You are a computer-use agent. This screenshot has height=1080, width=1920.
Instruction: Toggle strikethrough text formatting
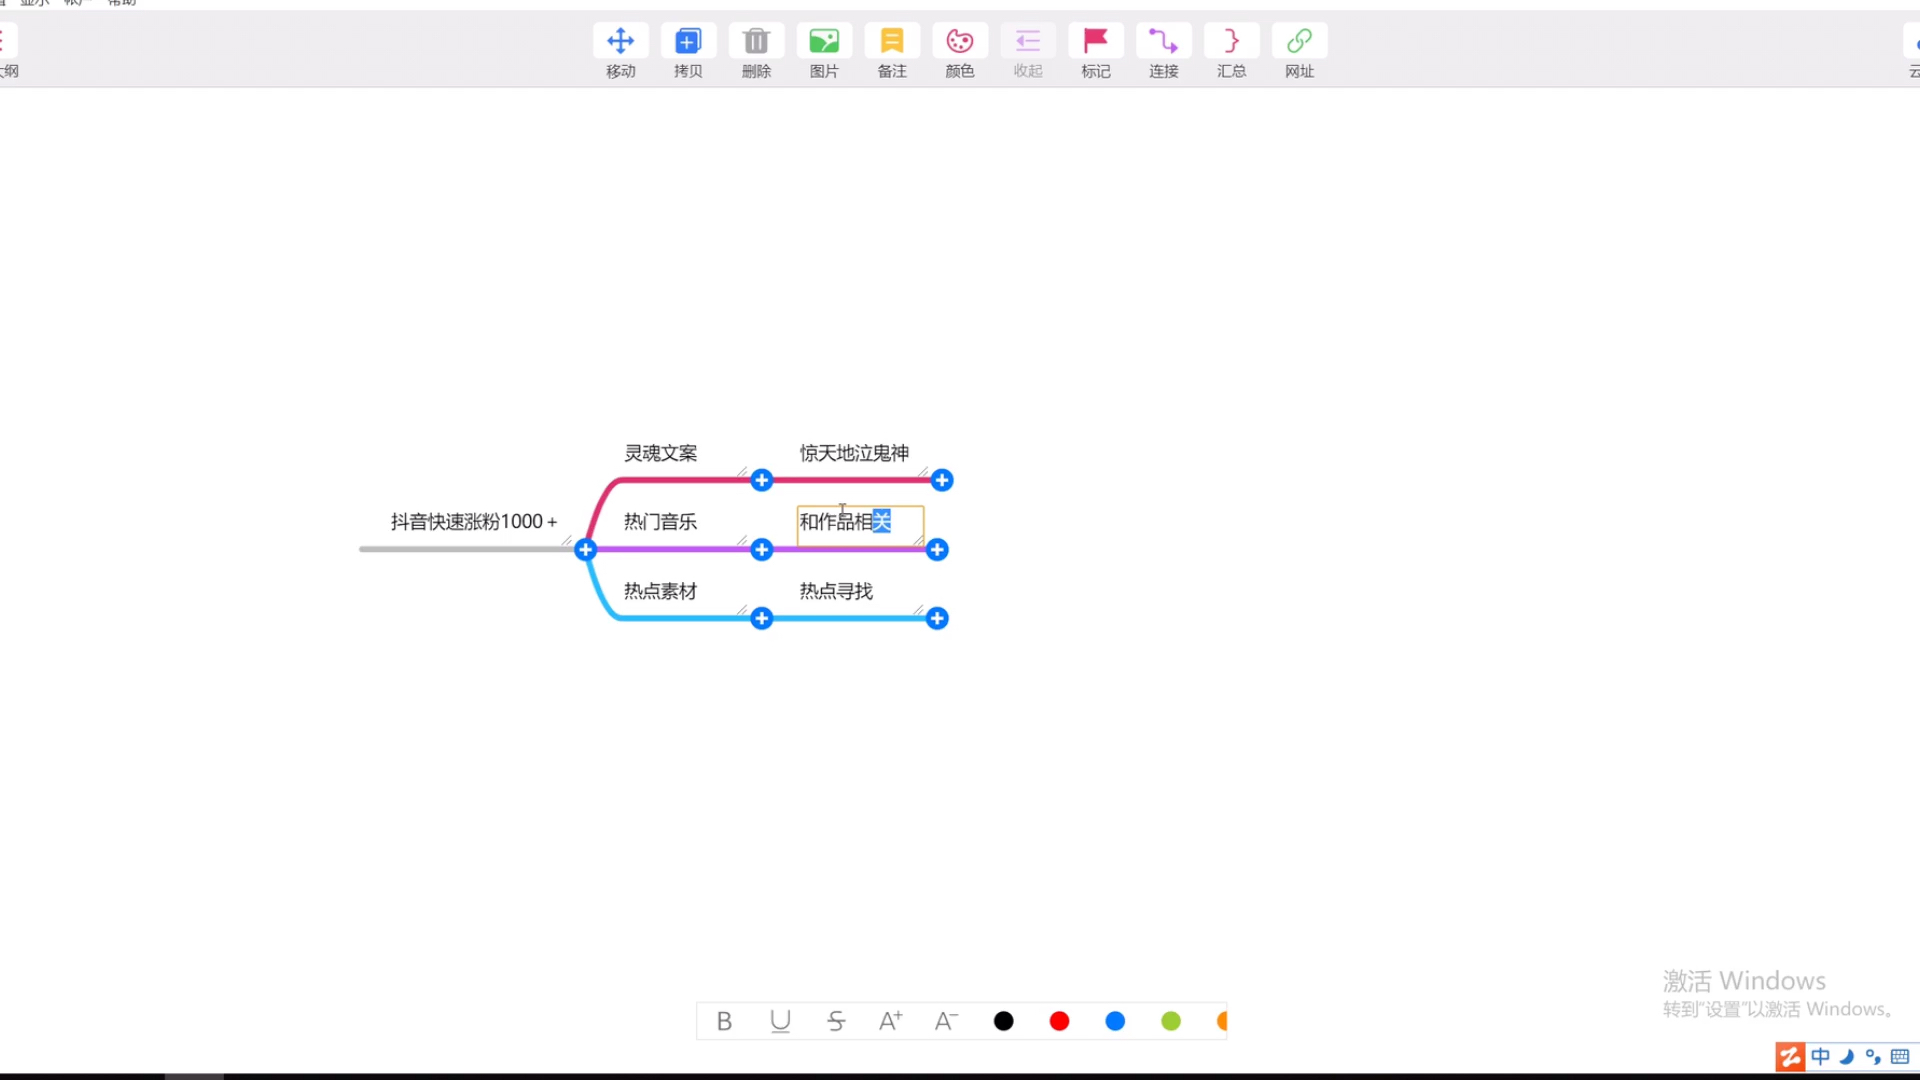coord(836,1021)
